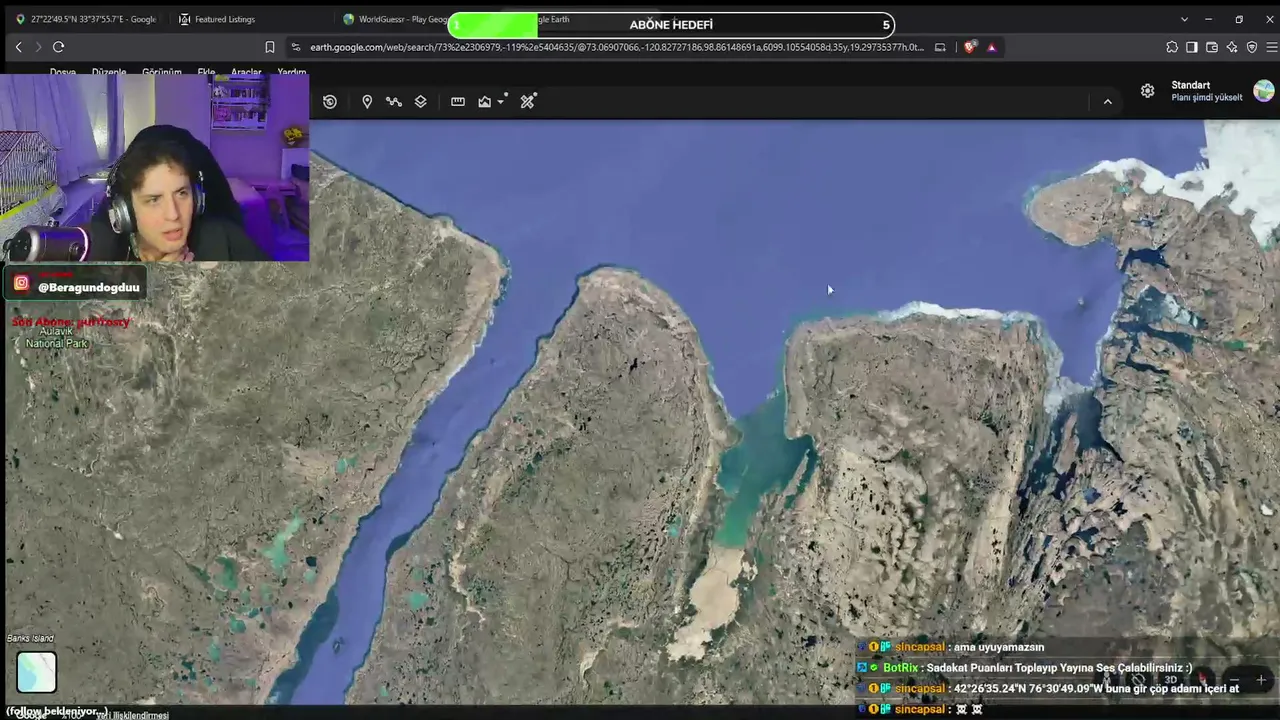Open the Görünüm menu
The height and width of the screenshot is (720, 1280).
[x=162, y=73]
